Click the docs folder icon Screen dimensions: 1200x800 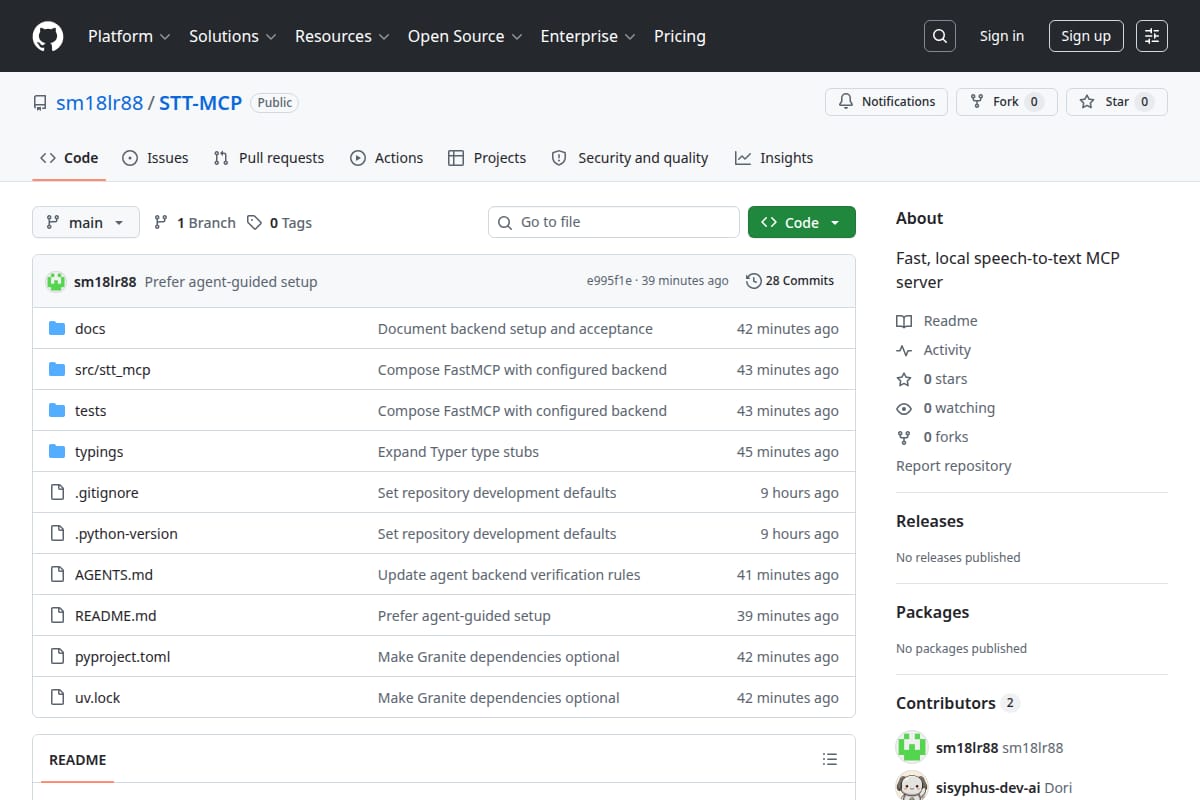tap(57, 329)
